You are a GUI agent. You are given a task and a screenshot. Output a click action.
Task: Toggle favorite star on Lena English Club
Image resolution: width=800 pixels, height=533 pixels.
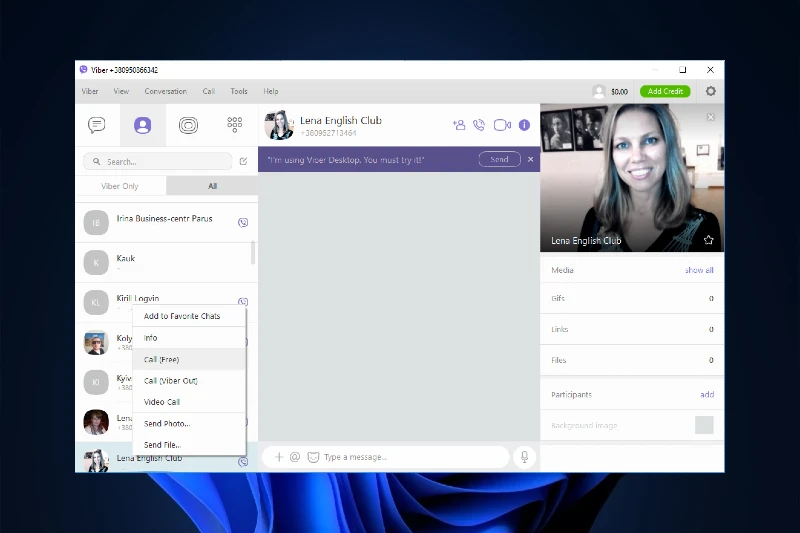point(708,240)
